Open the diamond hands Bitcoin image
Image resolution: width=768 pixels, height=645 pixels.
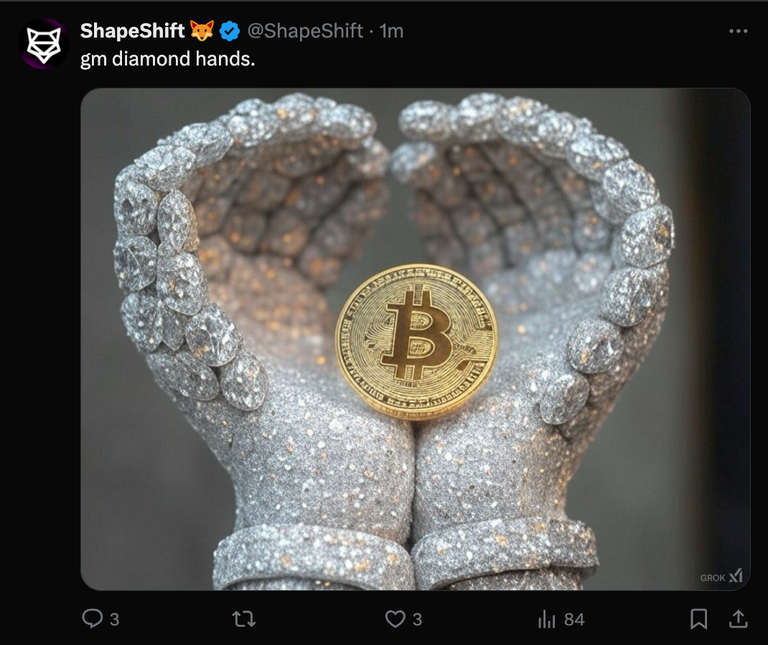point(415,339)
